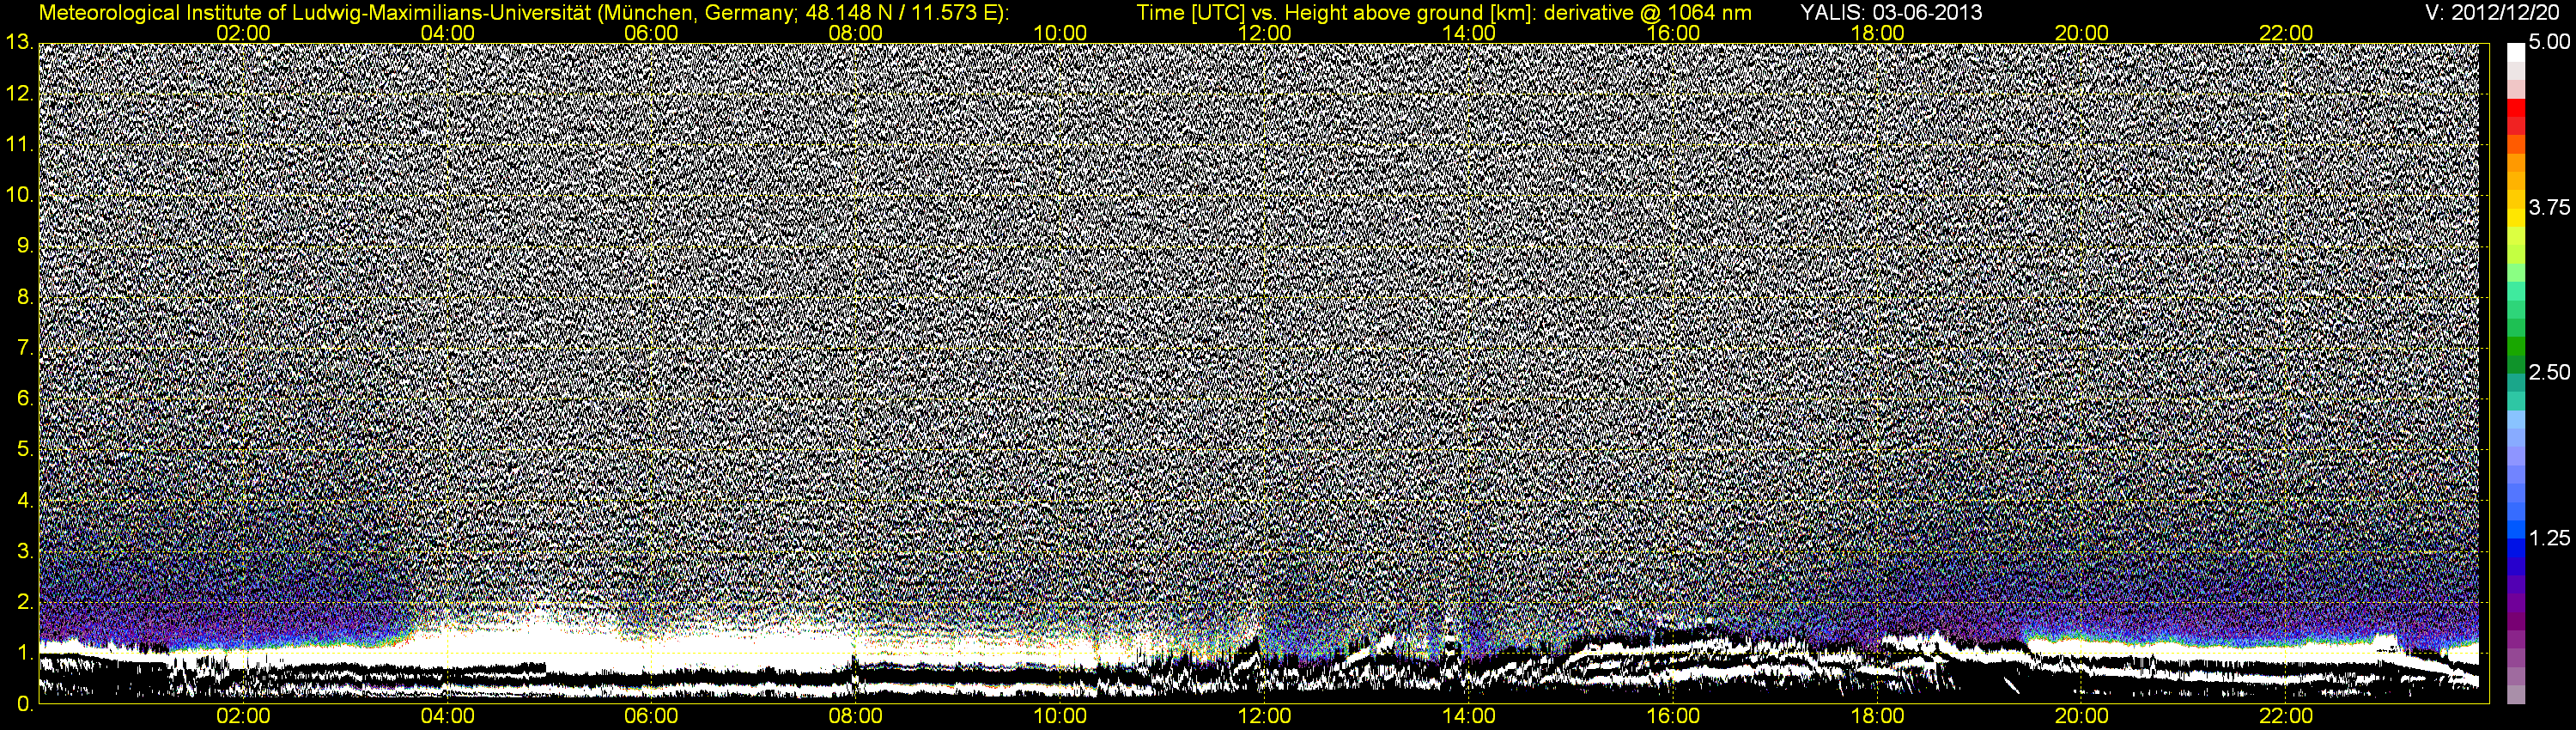Select the 22:00 label on the top time axis
This screenshot has height=730, width=2576.
(2287, 33)
